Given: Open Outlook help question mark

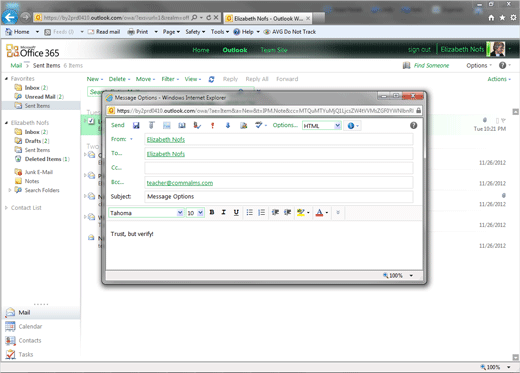Looking at the screenshot, I should (x=503, y=65).
